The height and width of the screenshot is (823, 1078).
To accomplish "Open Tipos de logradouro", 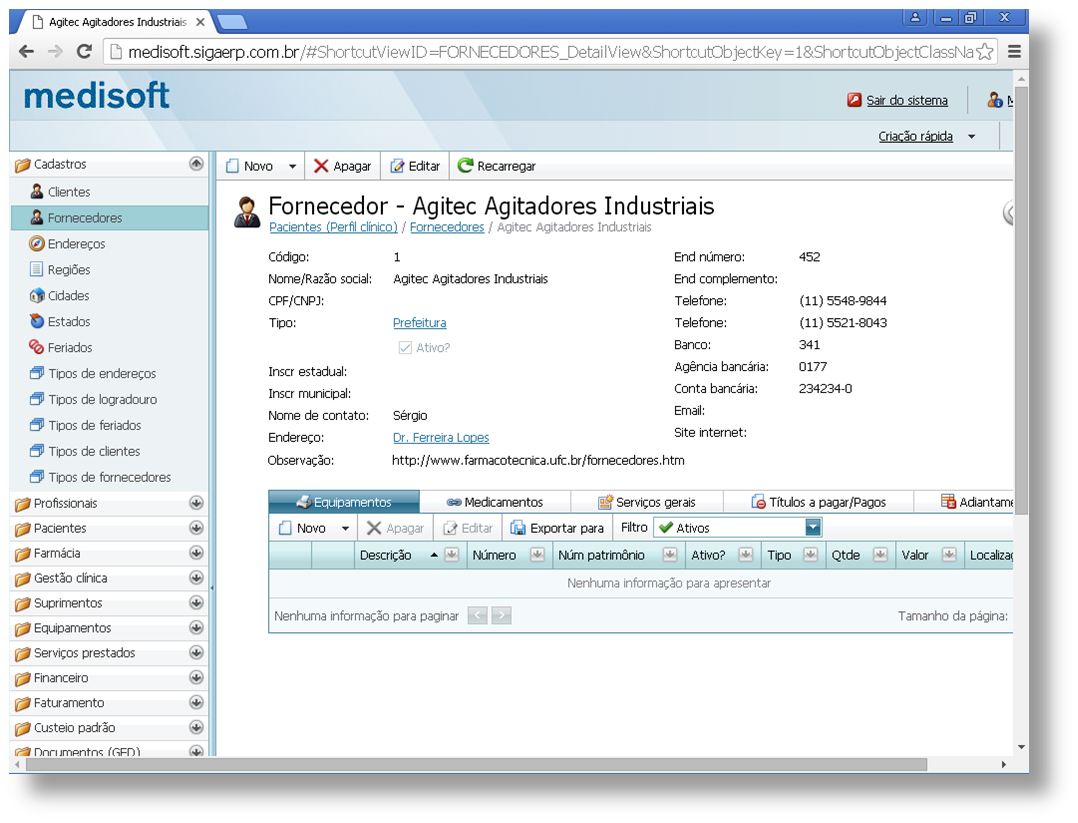I will [x=94, y=399].
